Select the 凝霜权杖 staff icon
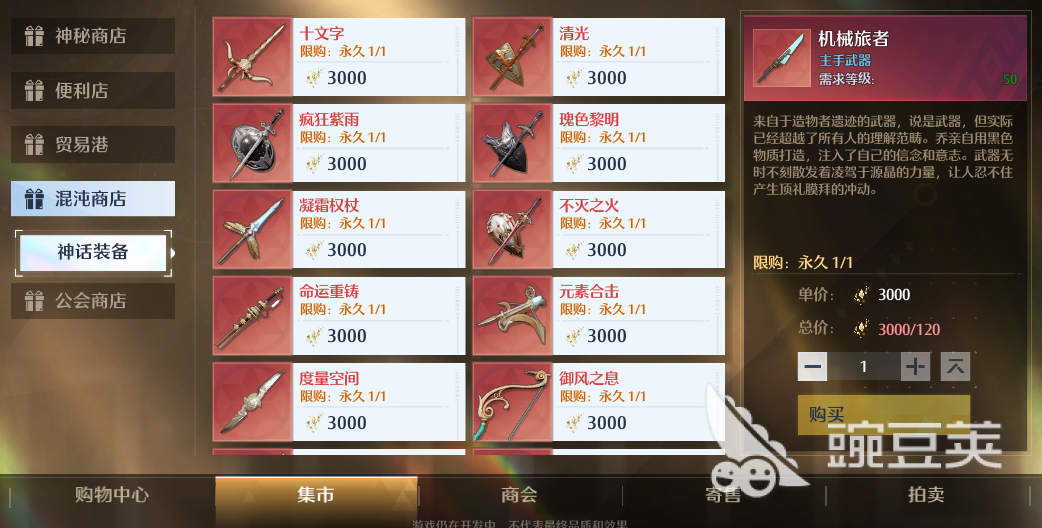 coord(253,229)
